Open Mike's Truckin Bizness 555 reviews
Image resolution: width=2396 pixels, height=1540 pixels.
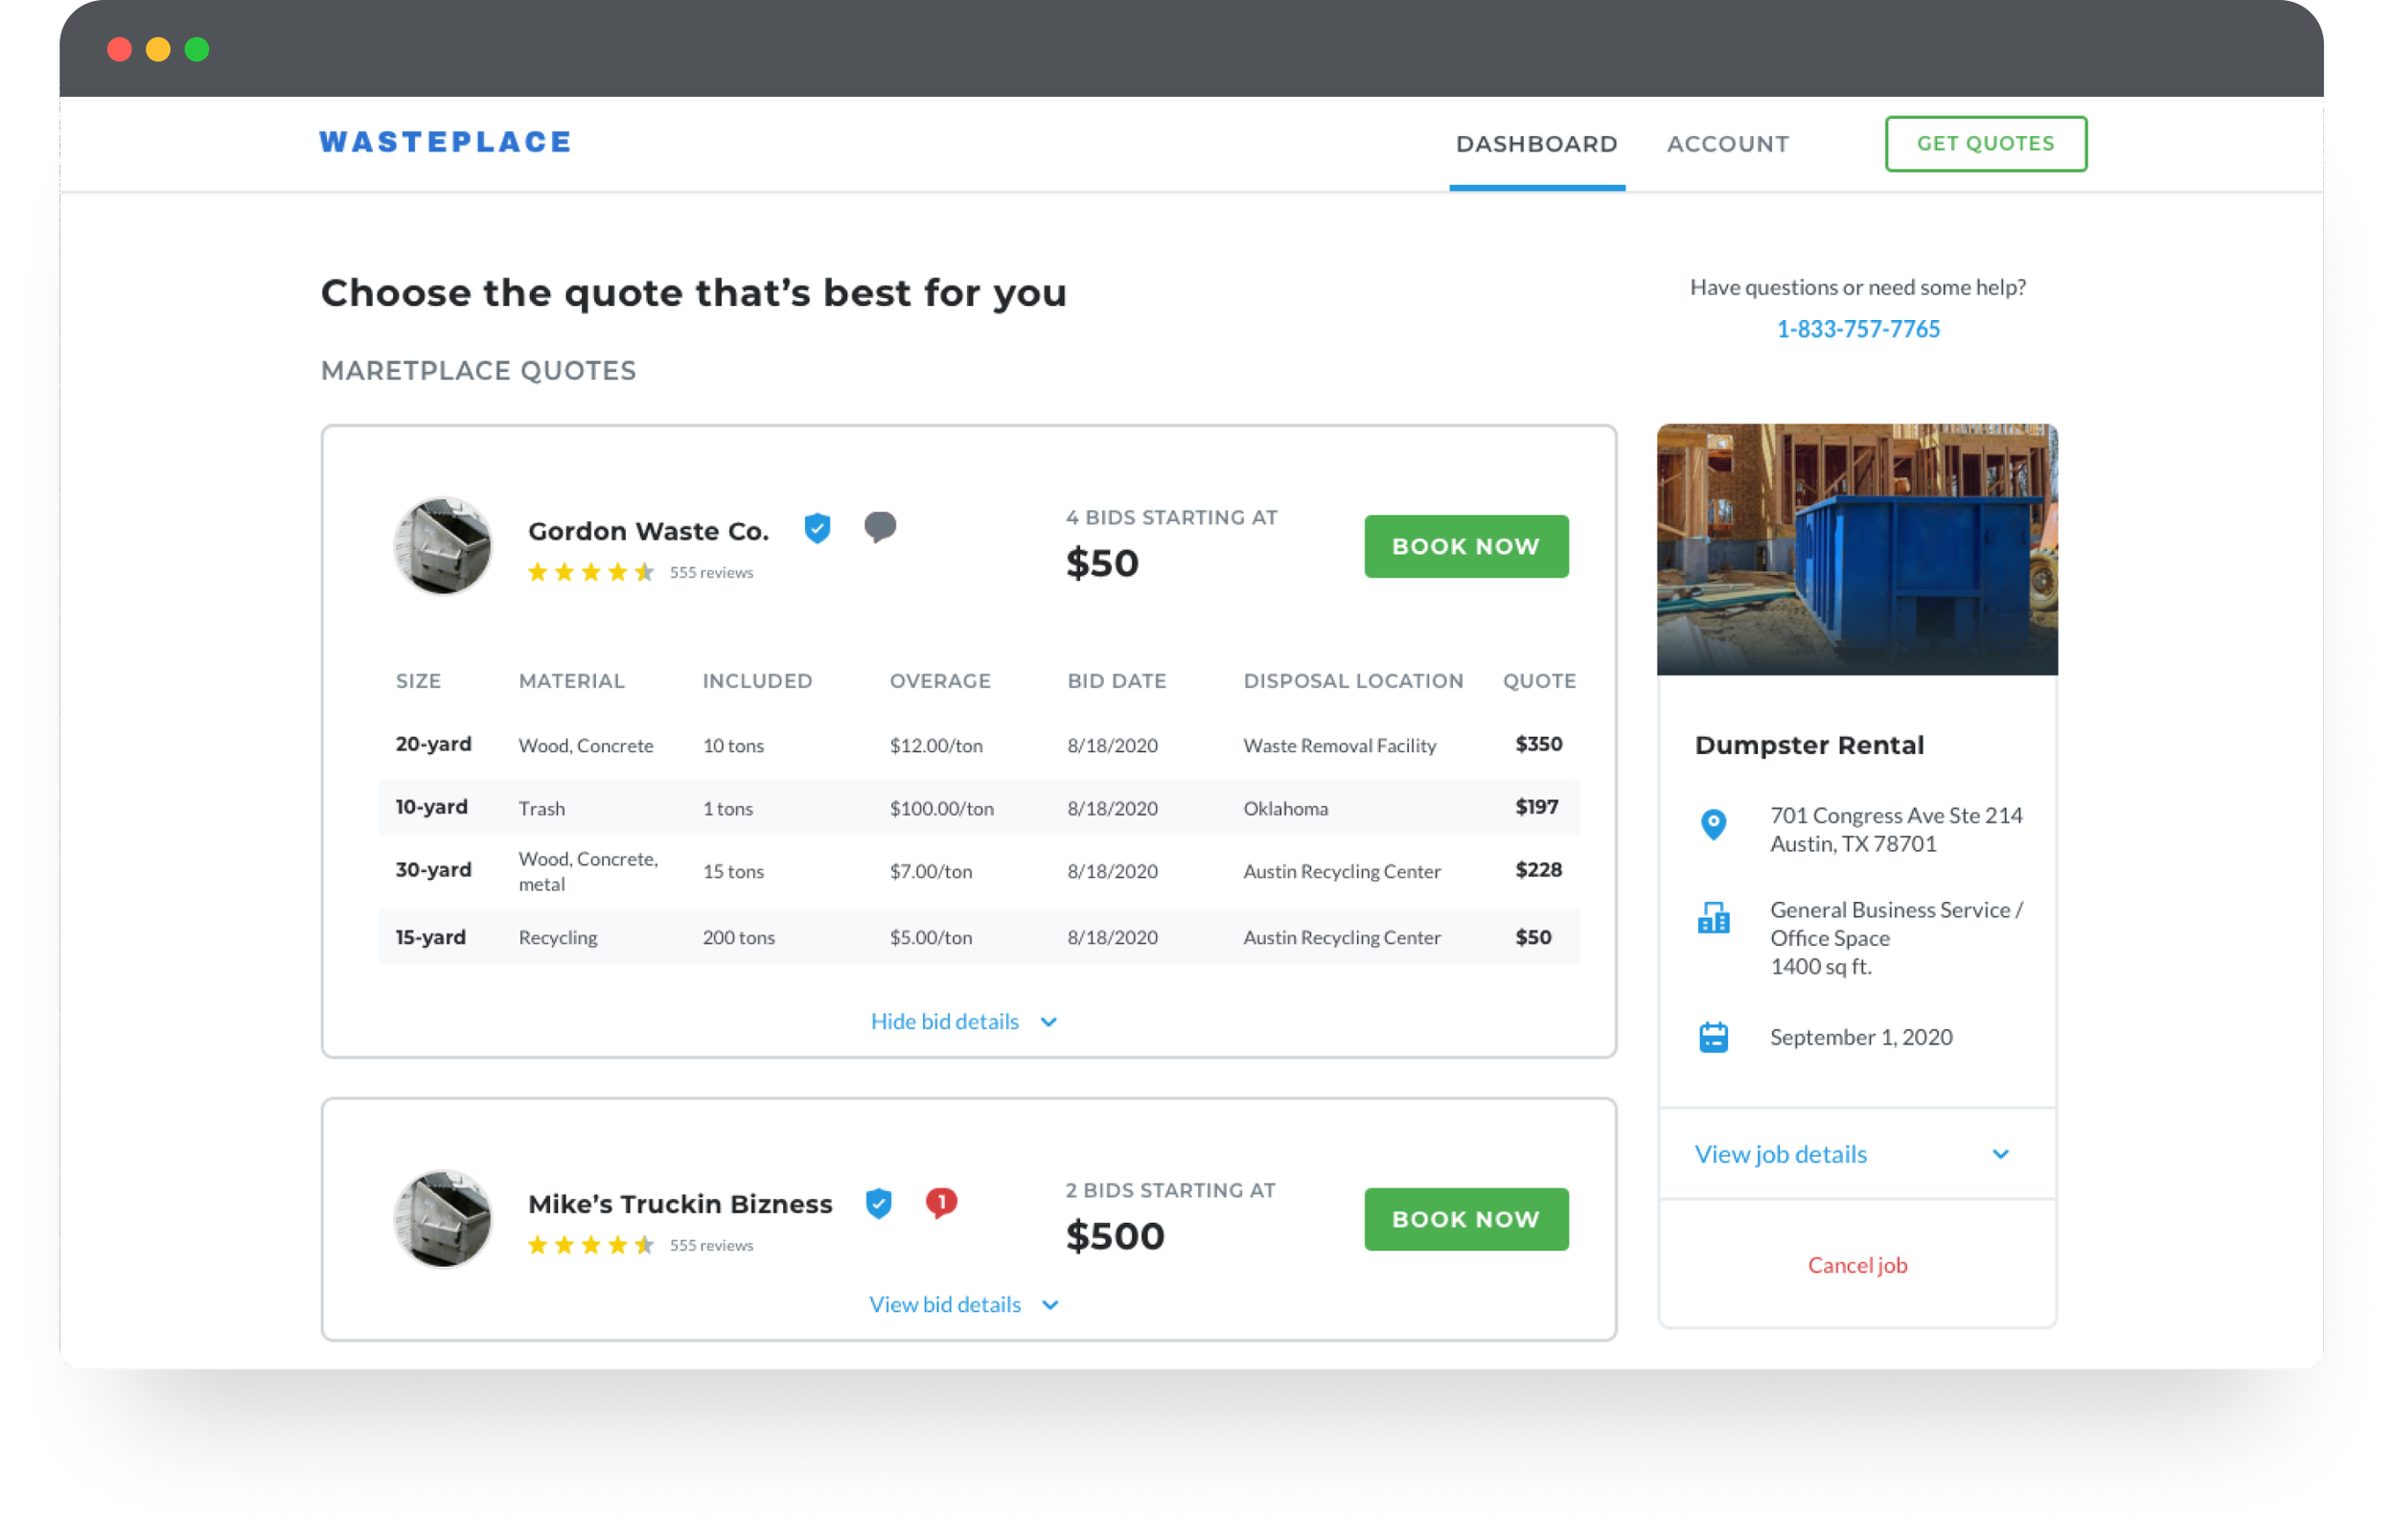coord(711,1245)
